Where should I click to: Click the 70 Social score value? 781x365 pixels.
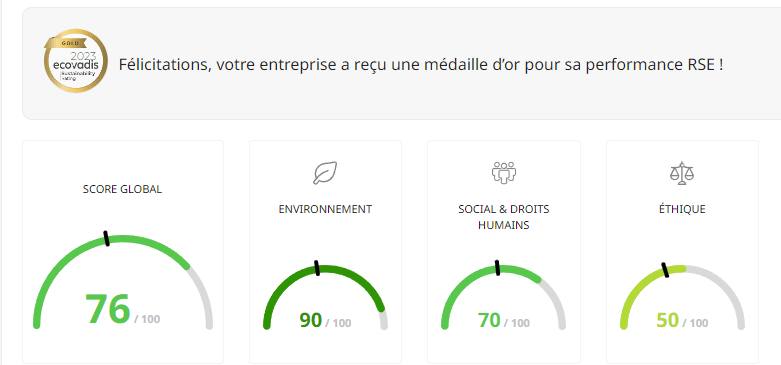[489, 320]
